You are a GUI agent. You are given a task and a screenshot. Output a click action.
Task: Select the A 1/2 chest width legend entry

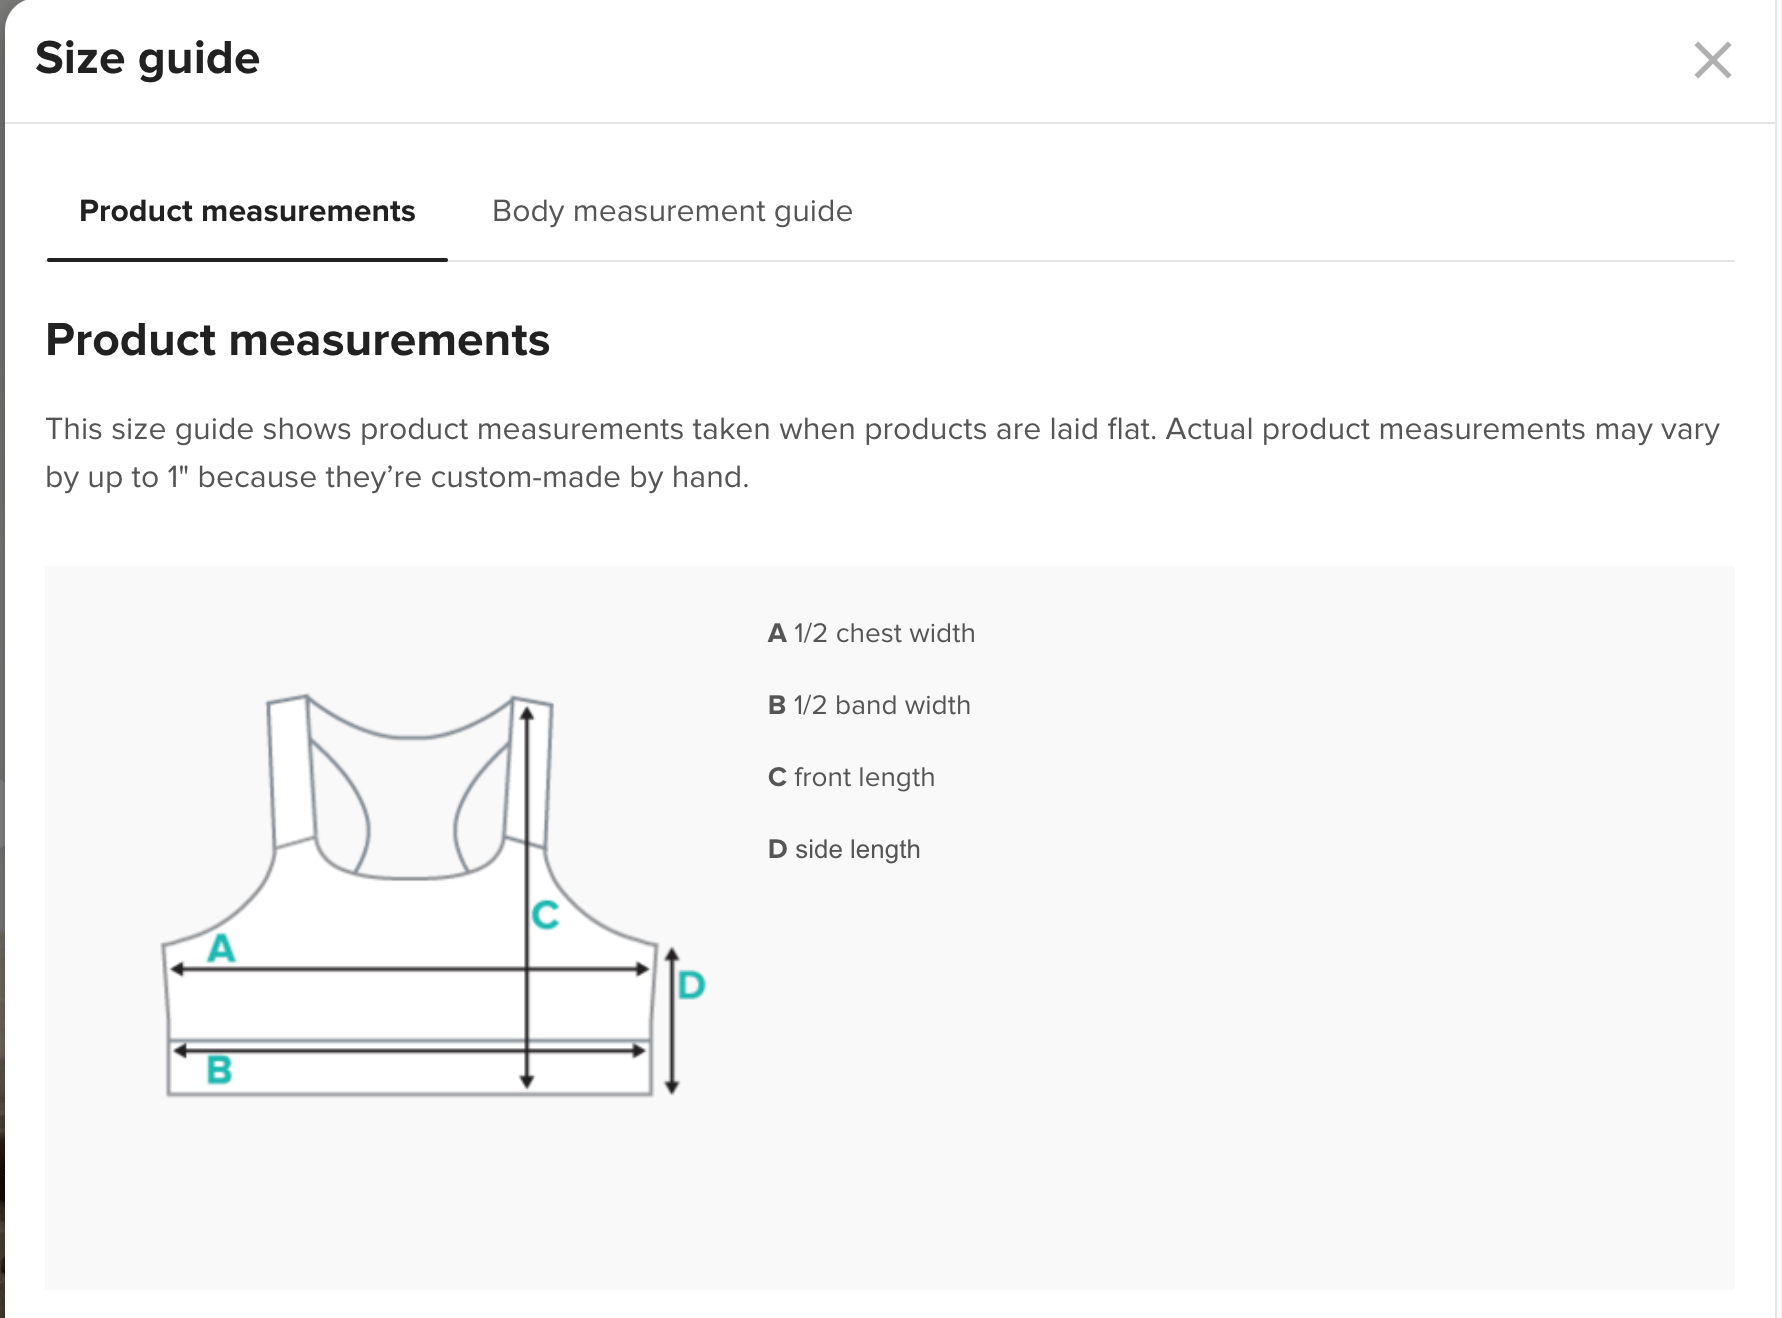(x=871, y=633)
